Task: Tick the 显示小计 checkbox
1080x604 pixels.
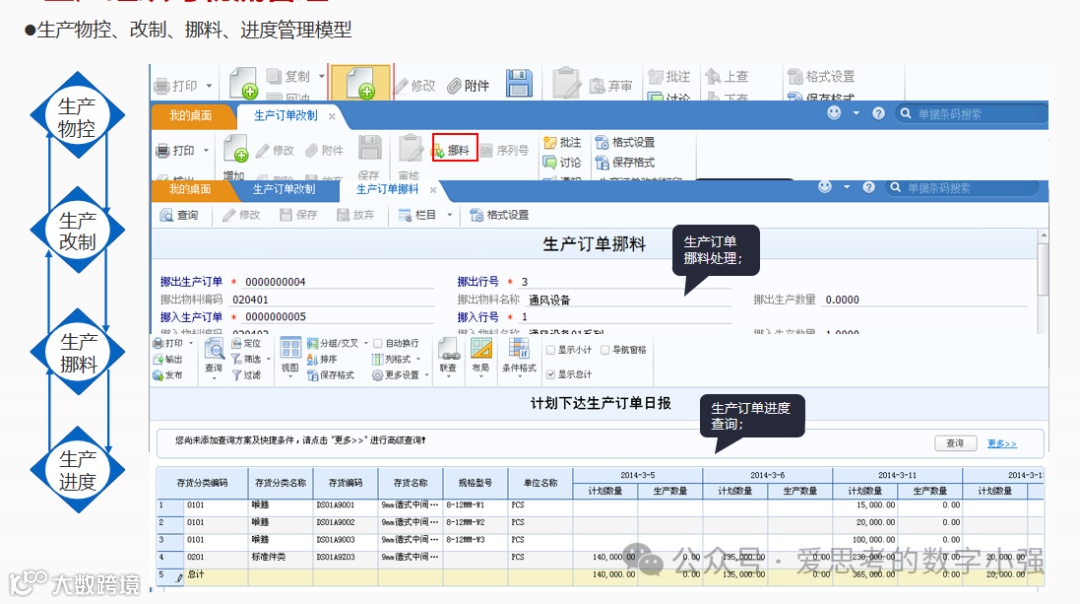Action: pos(550,350)
